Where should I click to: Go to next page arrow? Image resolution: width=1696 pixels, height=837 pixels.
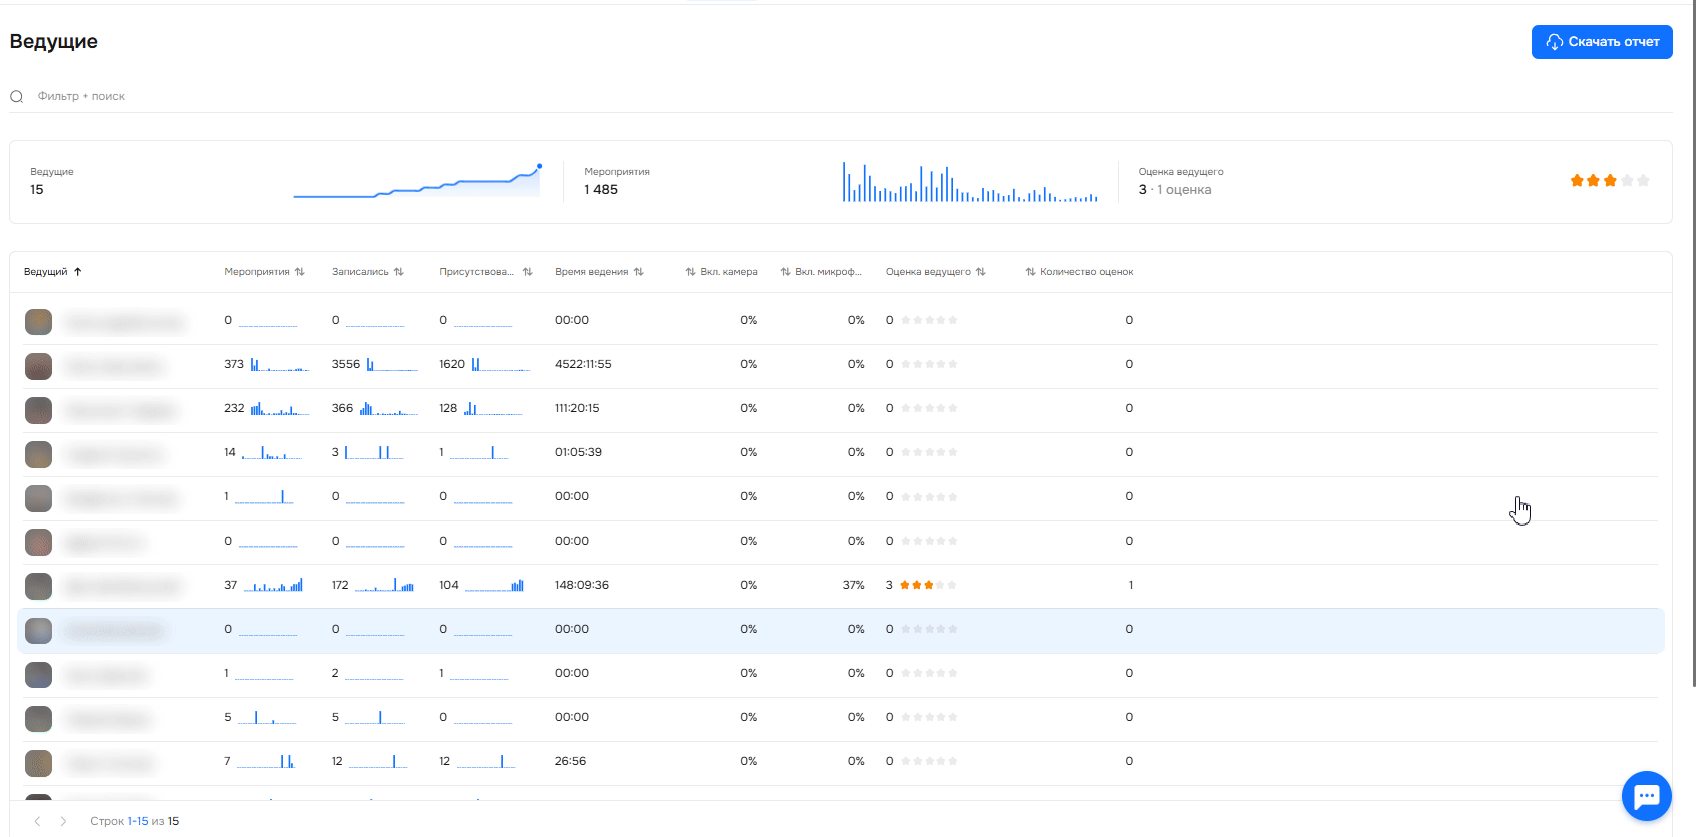(63, 821)
